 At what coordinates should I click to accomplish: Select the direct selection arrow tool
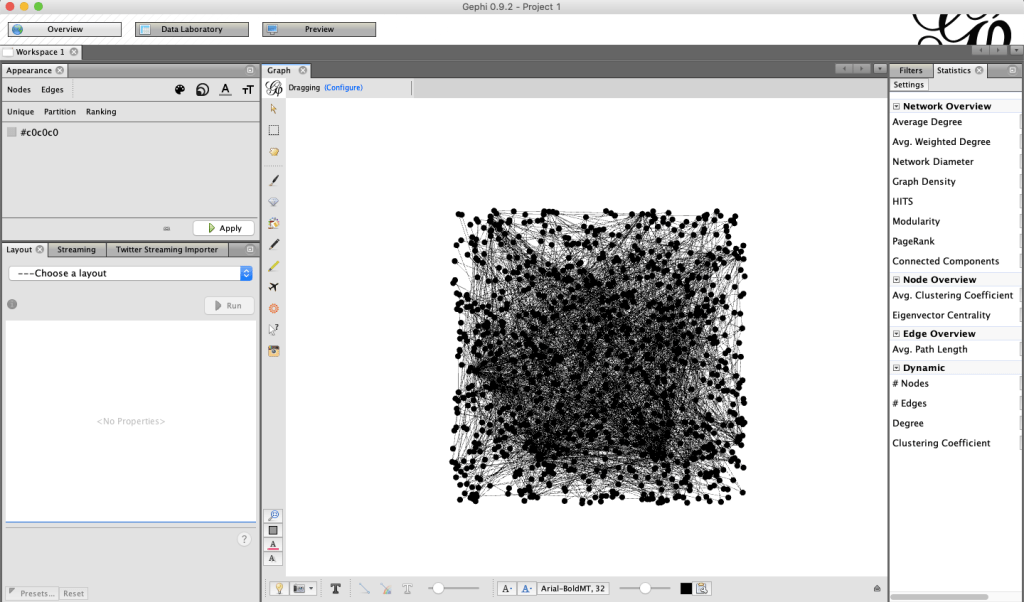[x=274, y=109]
